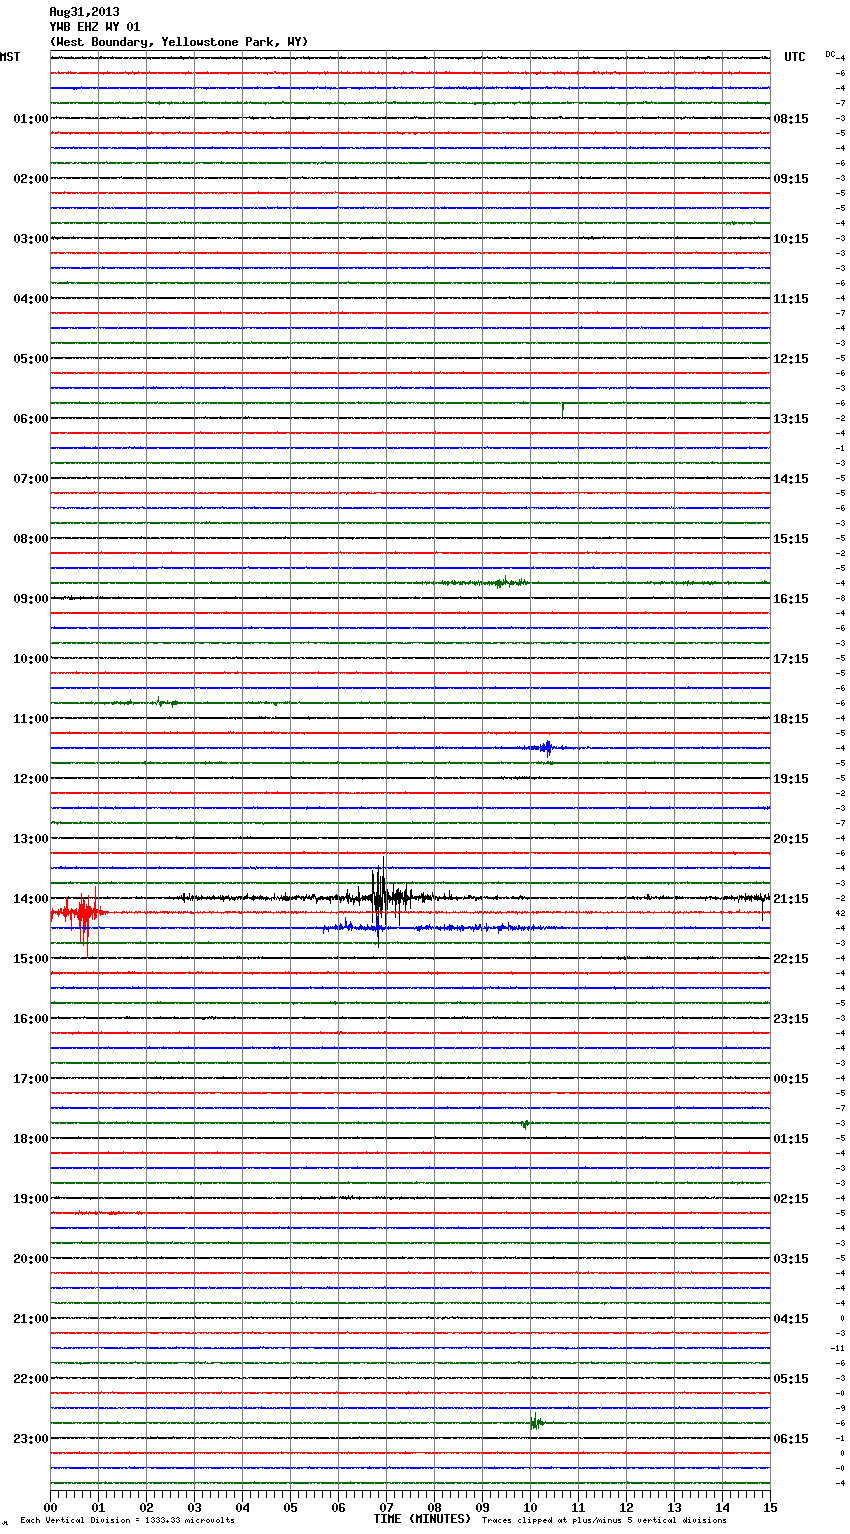Select the '10:00' MST row label
This screenshot has height=1534, width=850.
coord(31,659)
